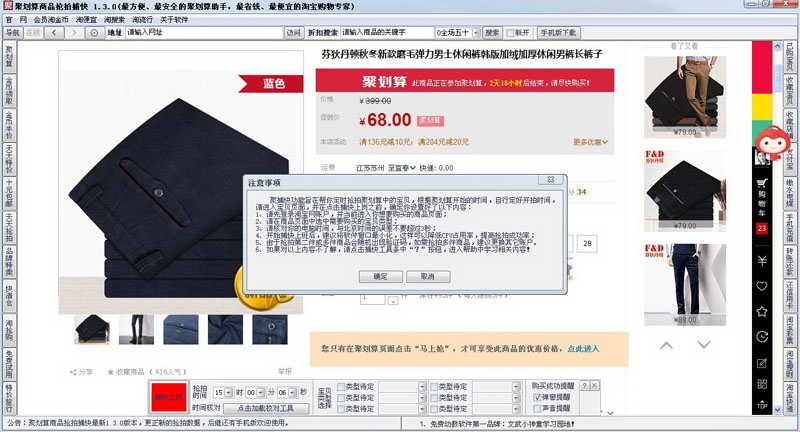The height and width of the screenshot is (432, 800).
Task: Open the 淘流行 menu
Action: pos(142,19)
